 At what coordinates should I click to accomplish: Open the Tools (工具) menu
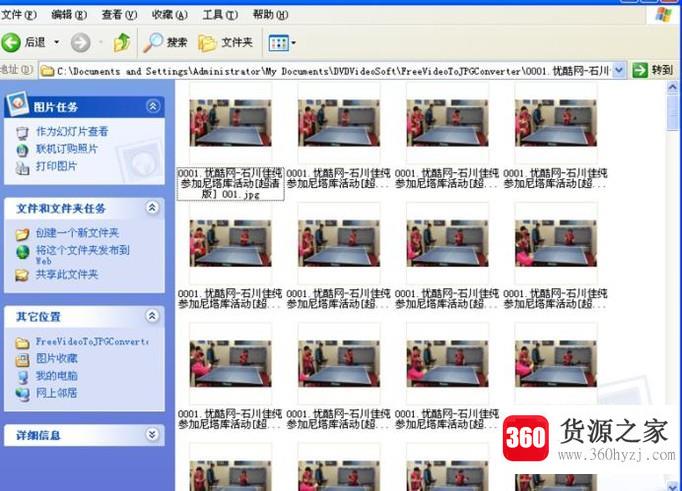[220, 15]
